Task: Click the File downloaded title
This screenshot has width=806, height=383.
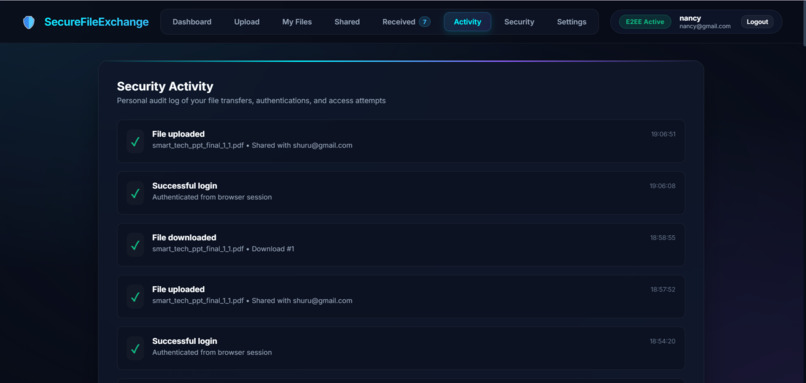Action: tap(184, 238)
